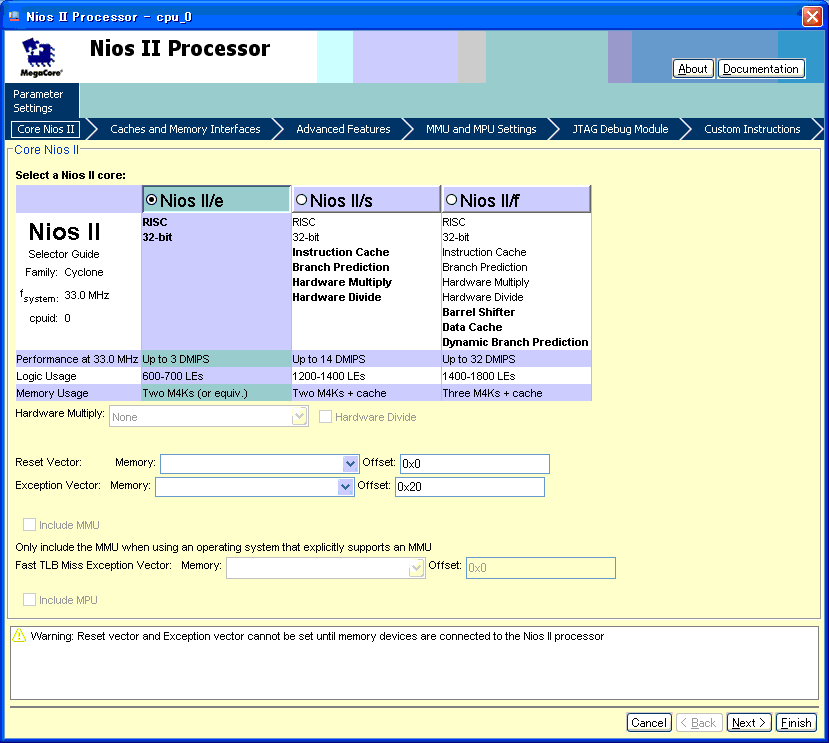Click the 'Dynamic Branch Prediction' feature text

coord(515,342)
